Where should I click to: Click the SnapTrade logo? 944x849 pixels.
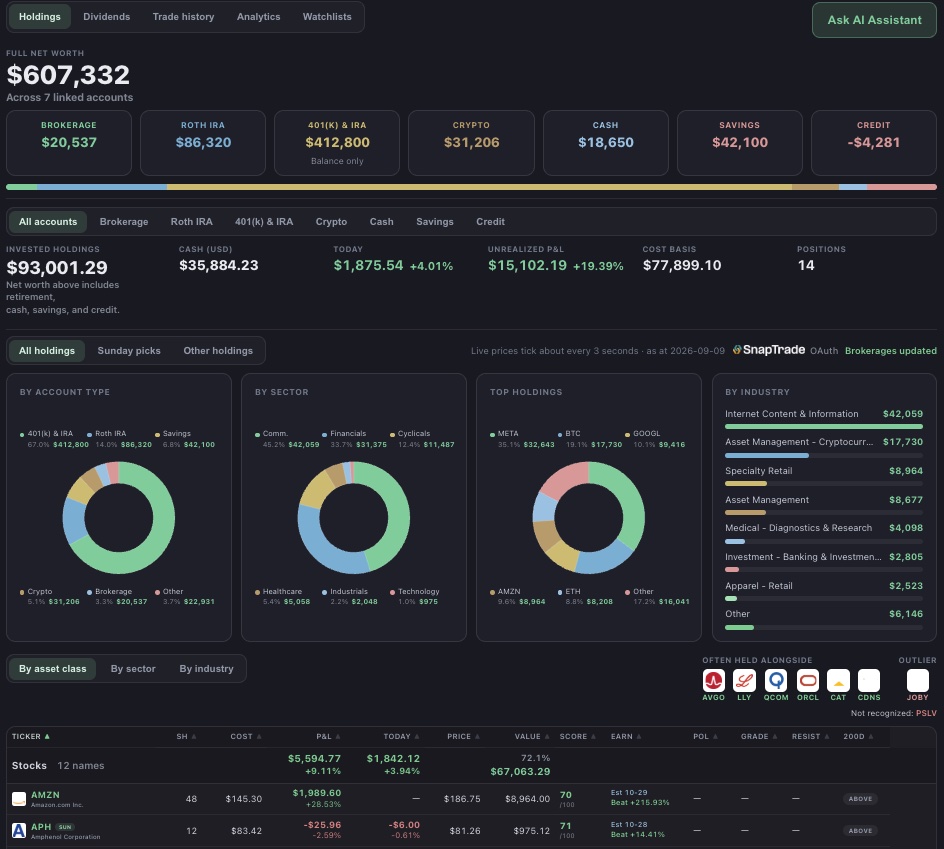[769, 350]
